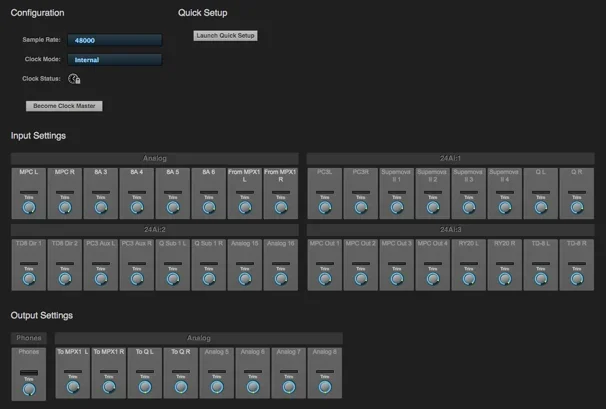Click the Supernova II 1 trim knob

pos(397,208)
